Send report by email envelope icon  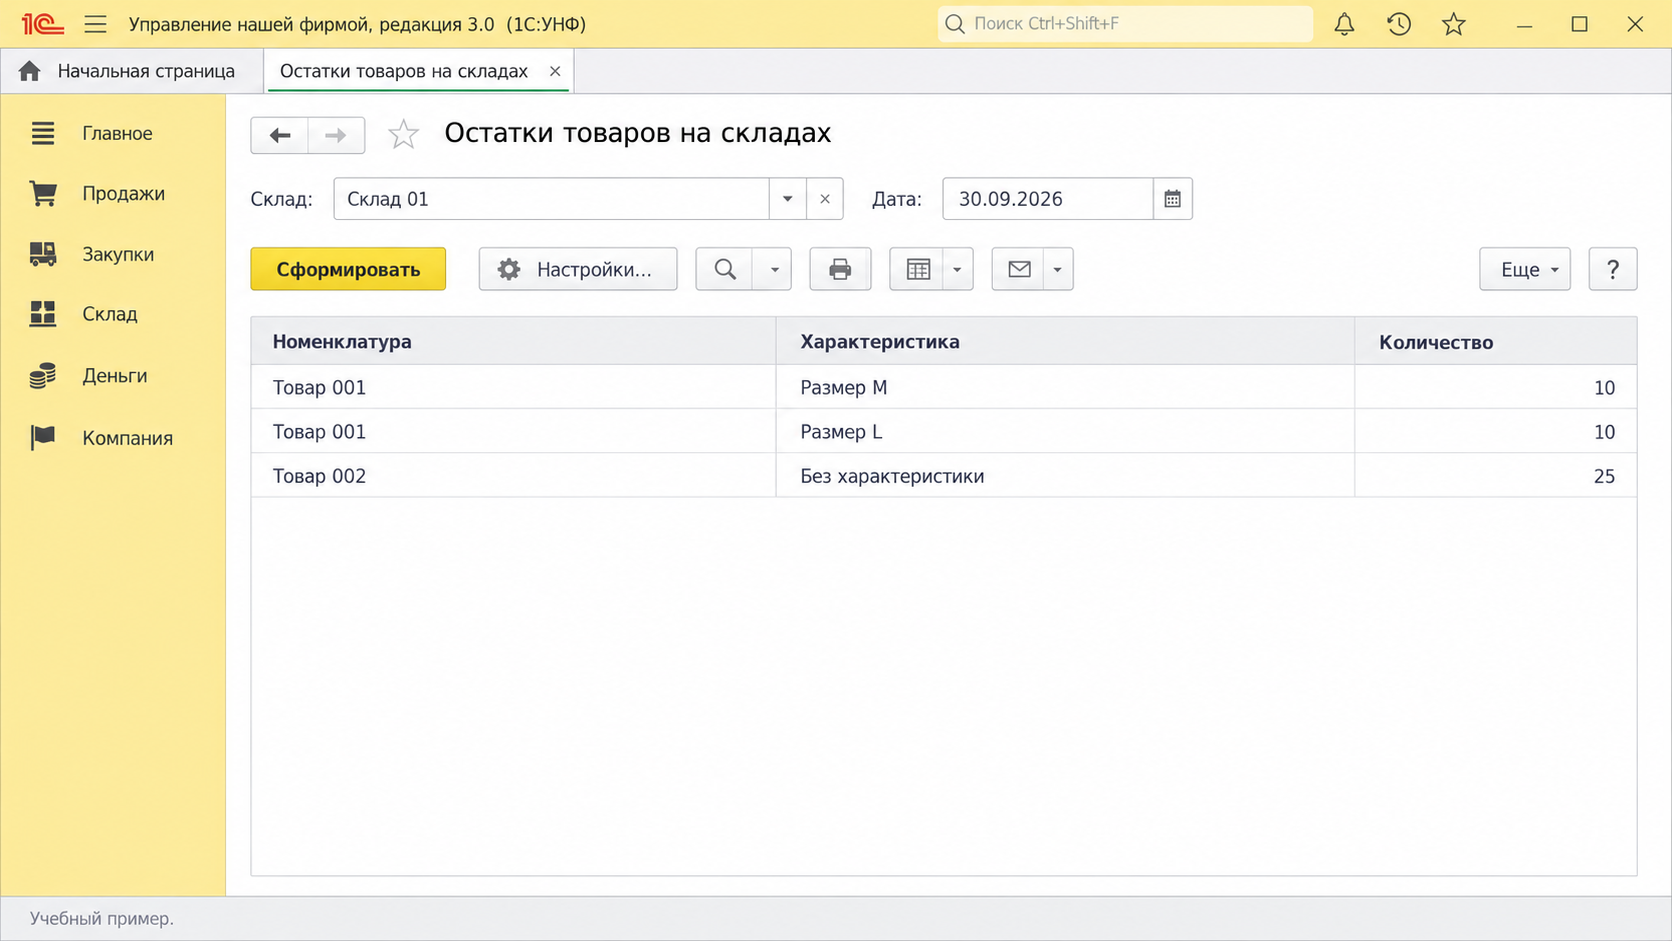tap(1018, 269)
